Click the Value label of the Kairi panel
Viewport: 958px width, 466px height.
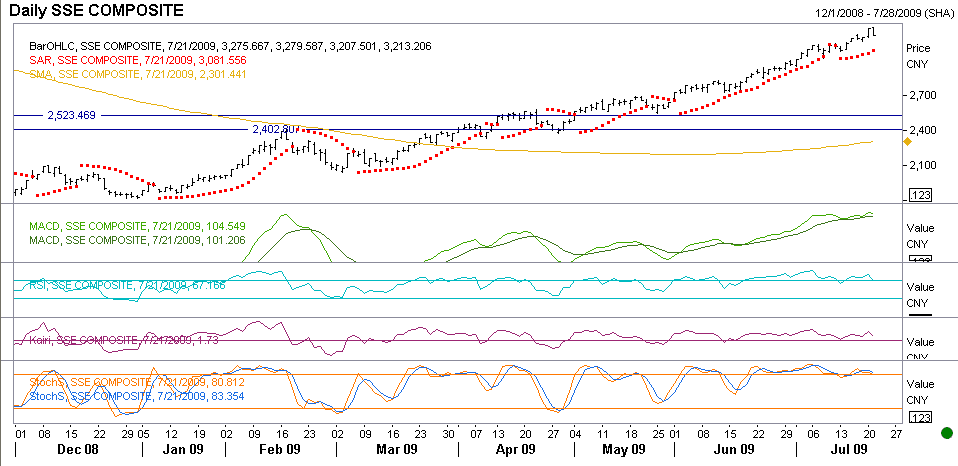pos(920,342)
